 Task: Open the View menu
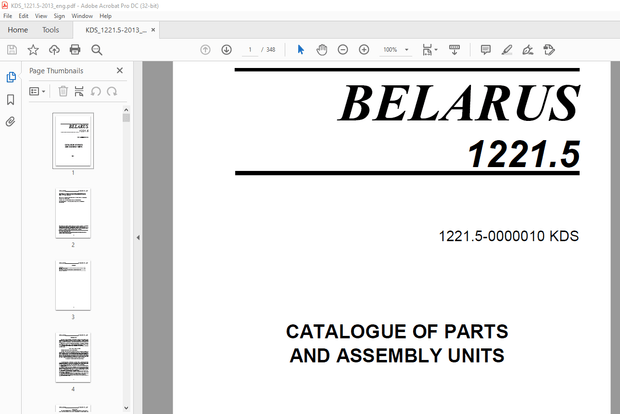tap(41, 16)
